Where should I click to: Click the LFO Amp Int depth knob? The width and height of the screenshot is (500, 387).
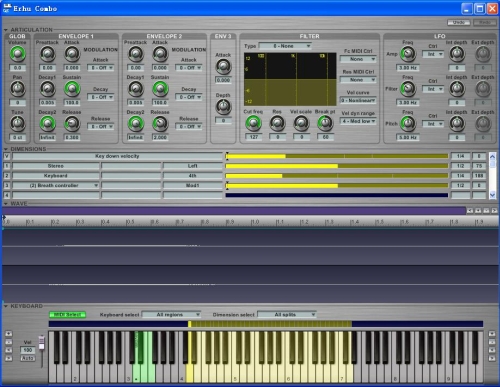pyautogui.click(x=457, y=54)
